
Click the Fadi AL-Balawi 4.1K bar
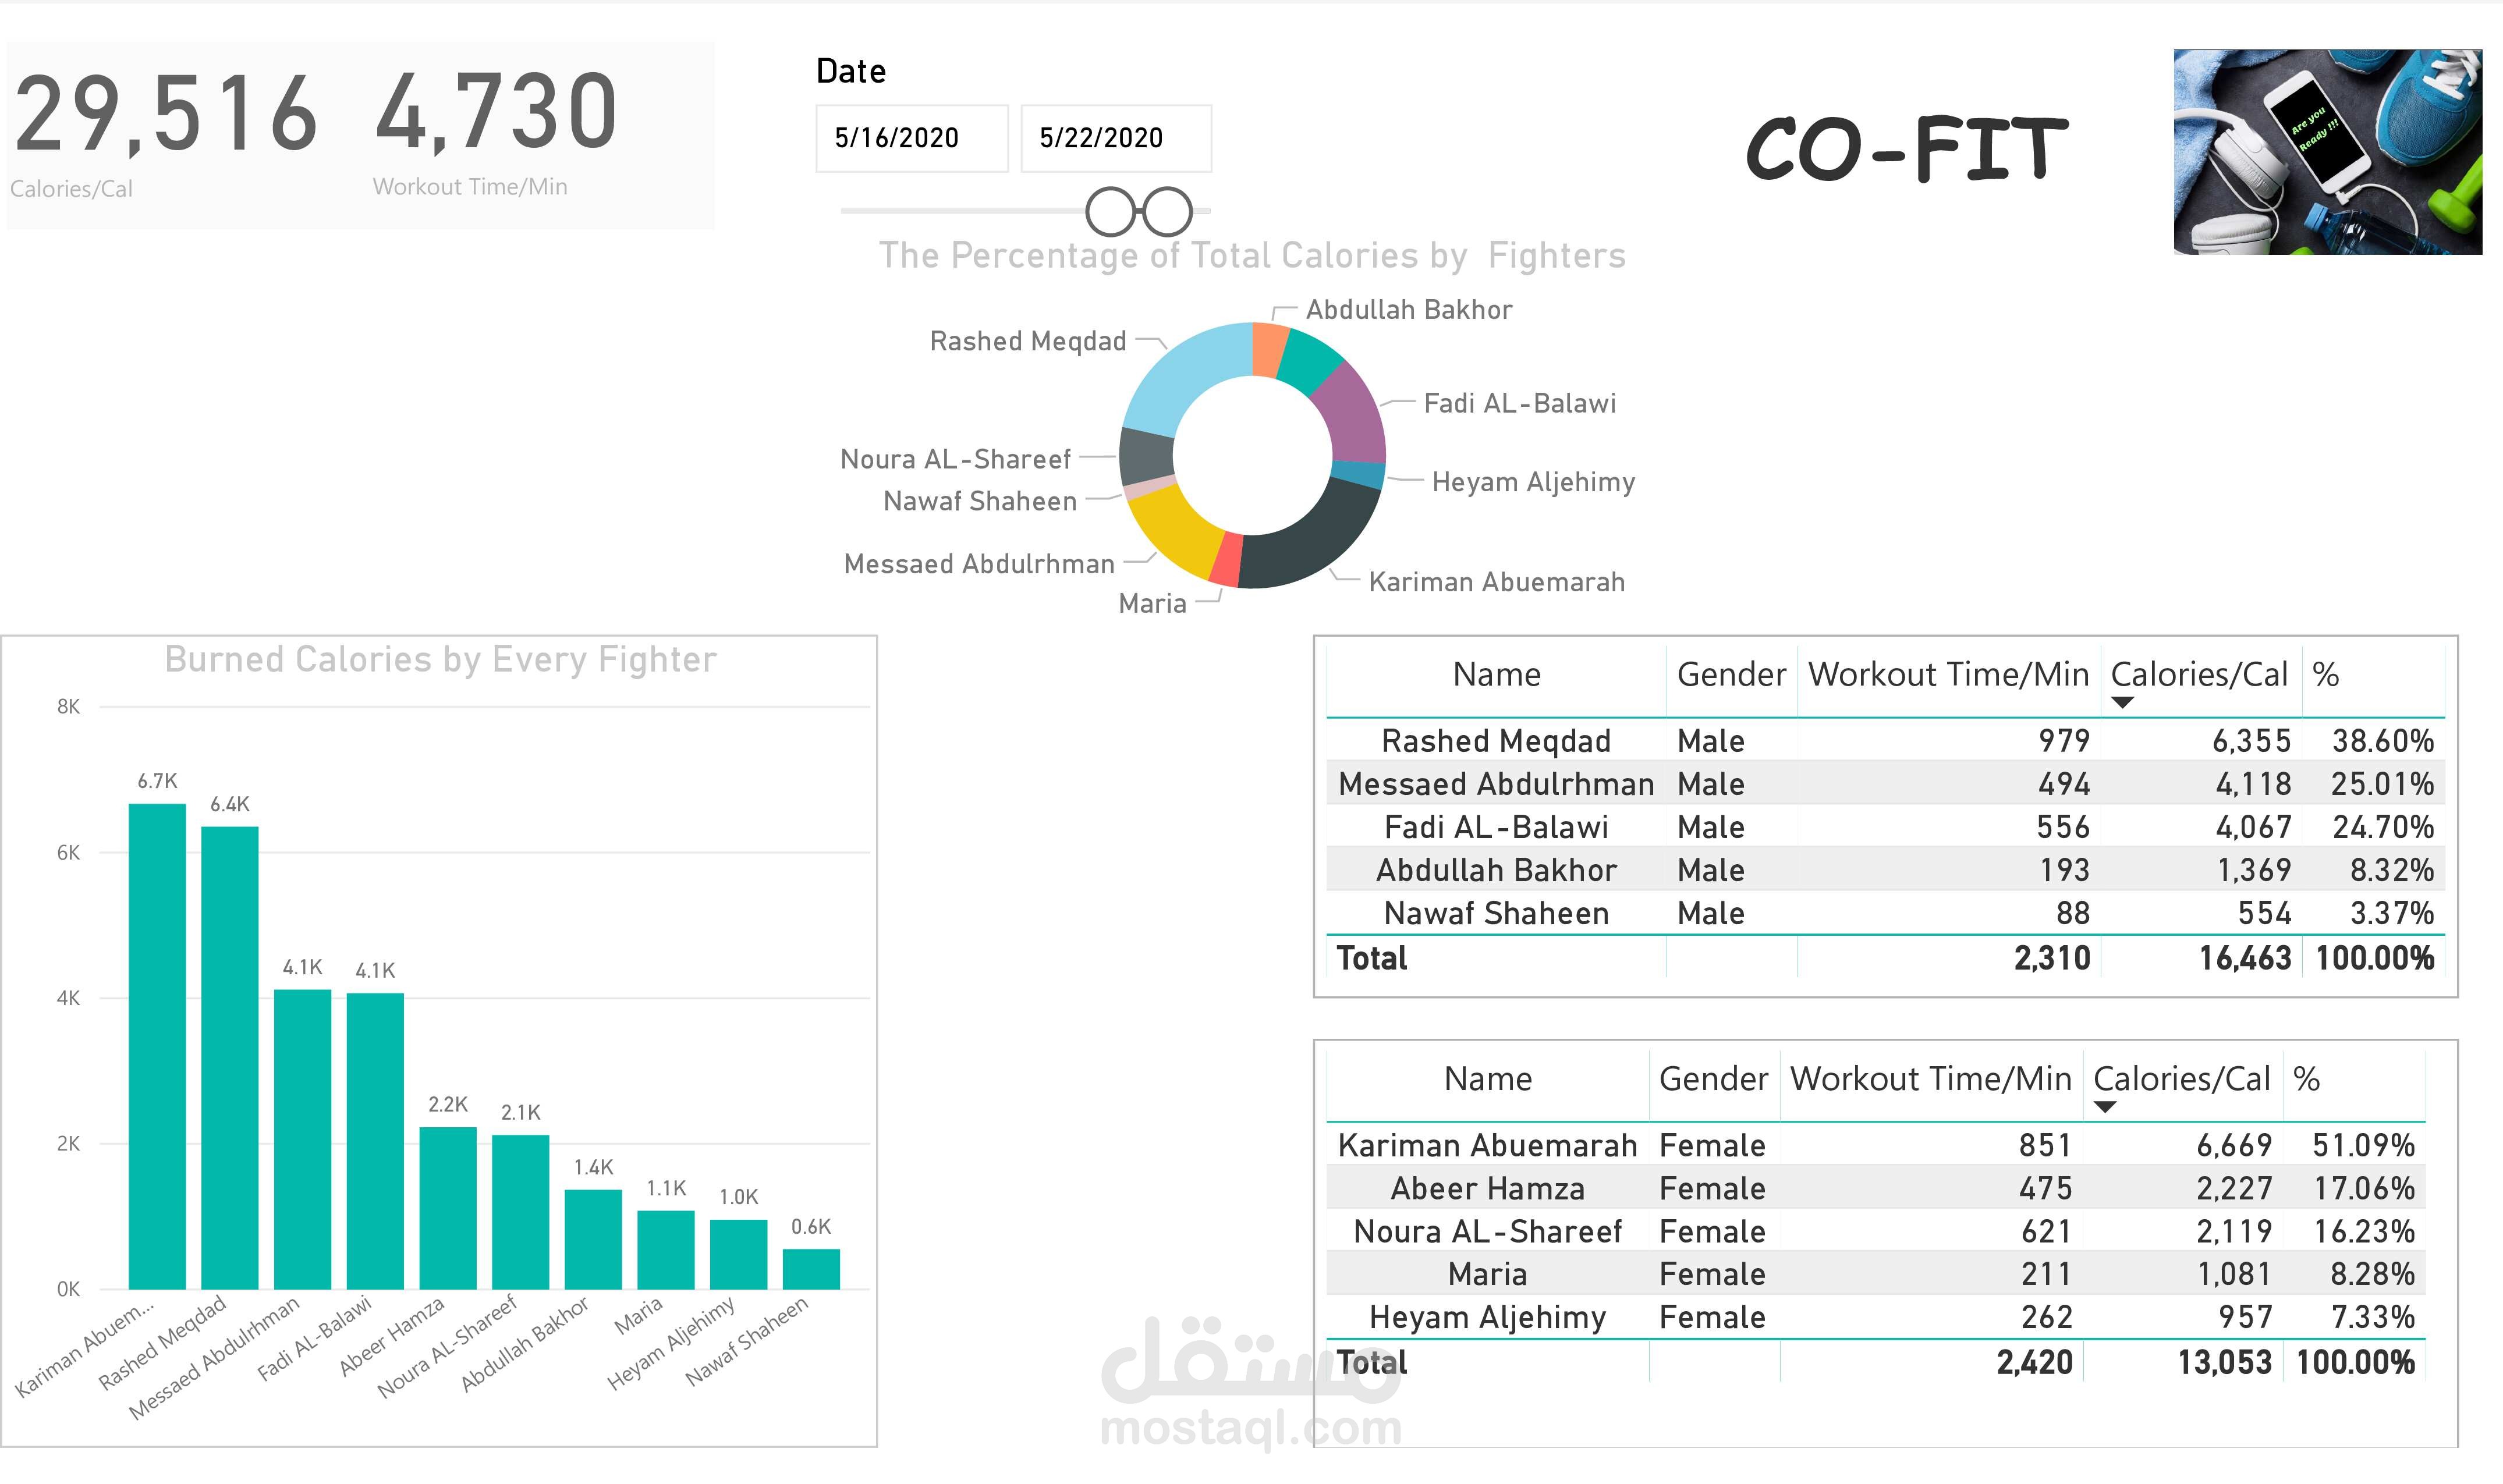click(375, 1141)
